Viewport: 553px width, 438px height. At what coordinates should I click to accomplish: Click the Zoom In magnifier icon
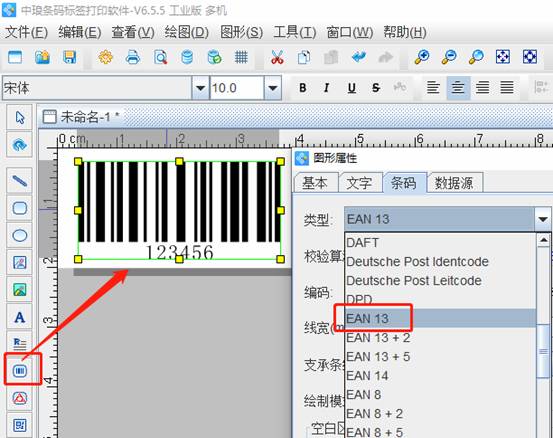422,57
